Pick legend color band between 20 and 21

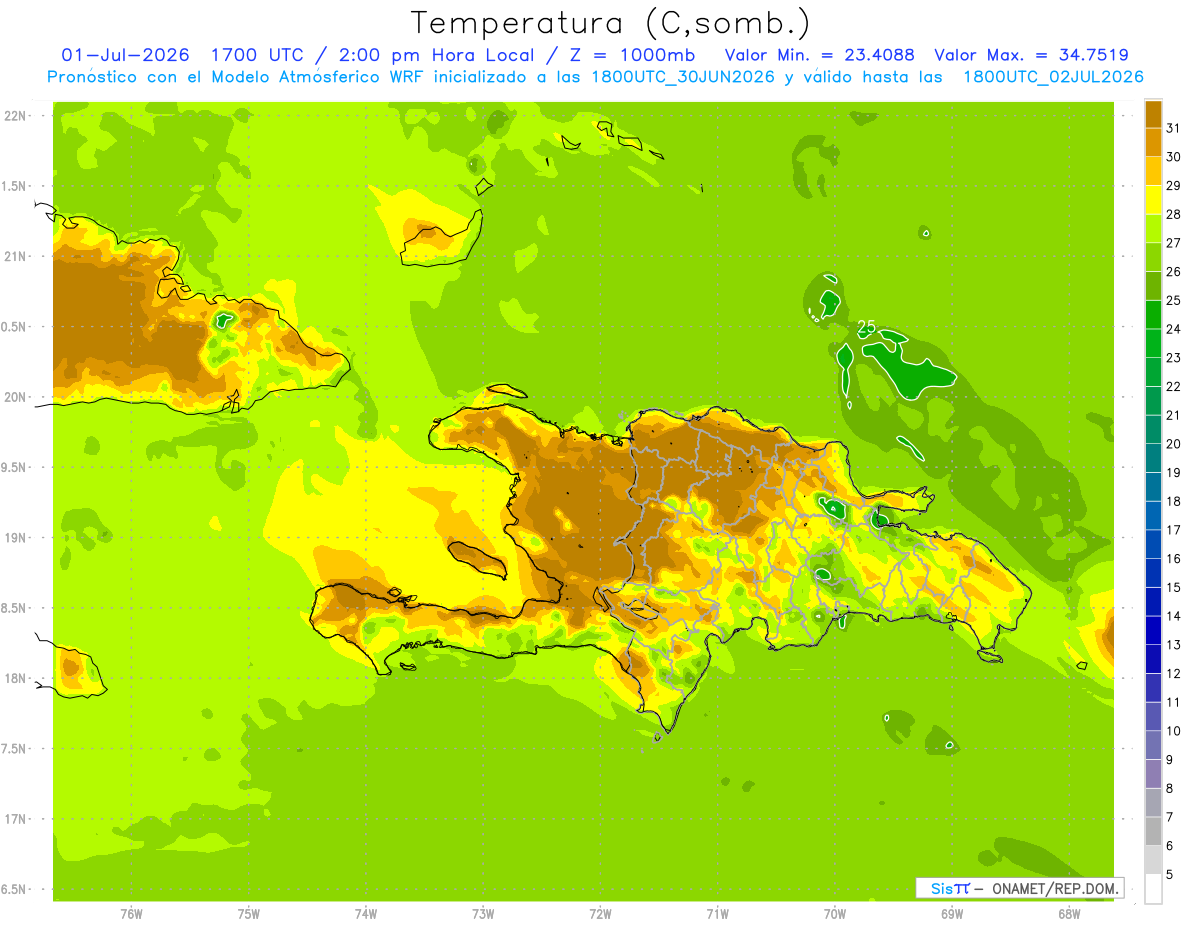click(x=1153, y=429)
